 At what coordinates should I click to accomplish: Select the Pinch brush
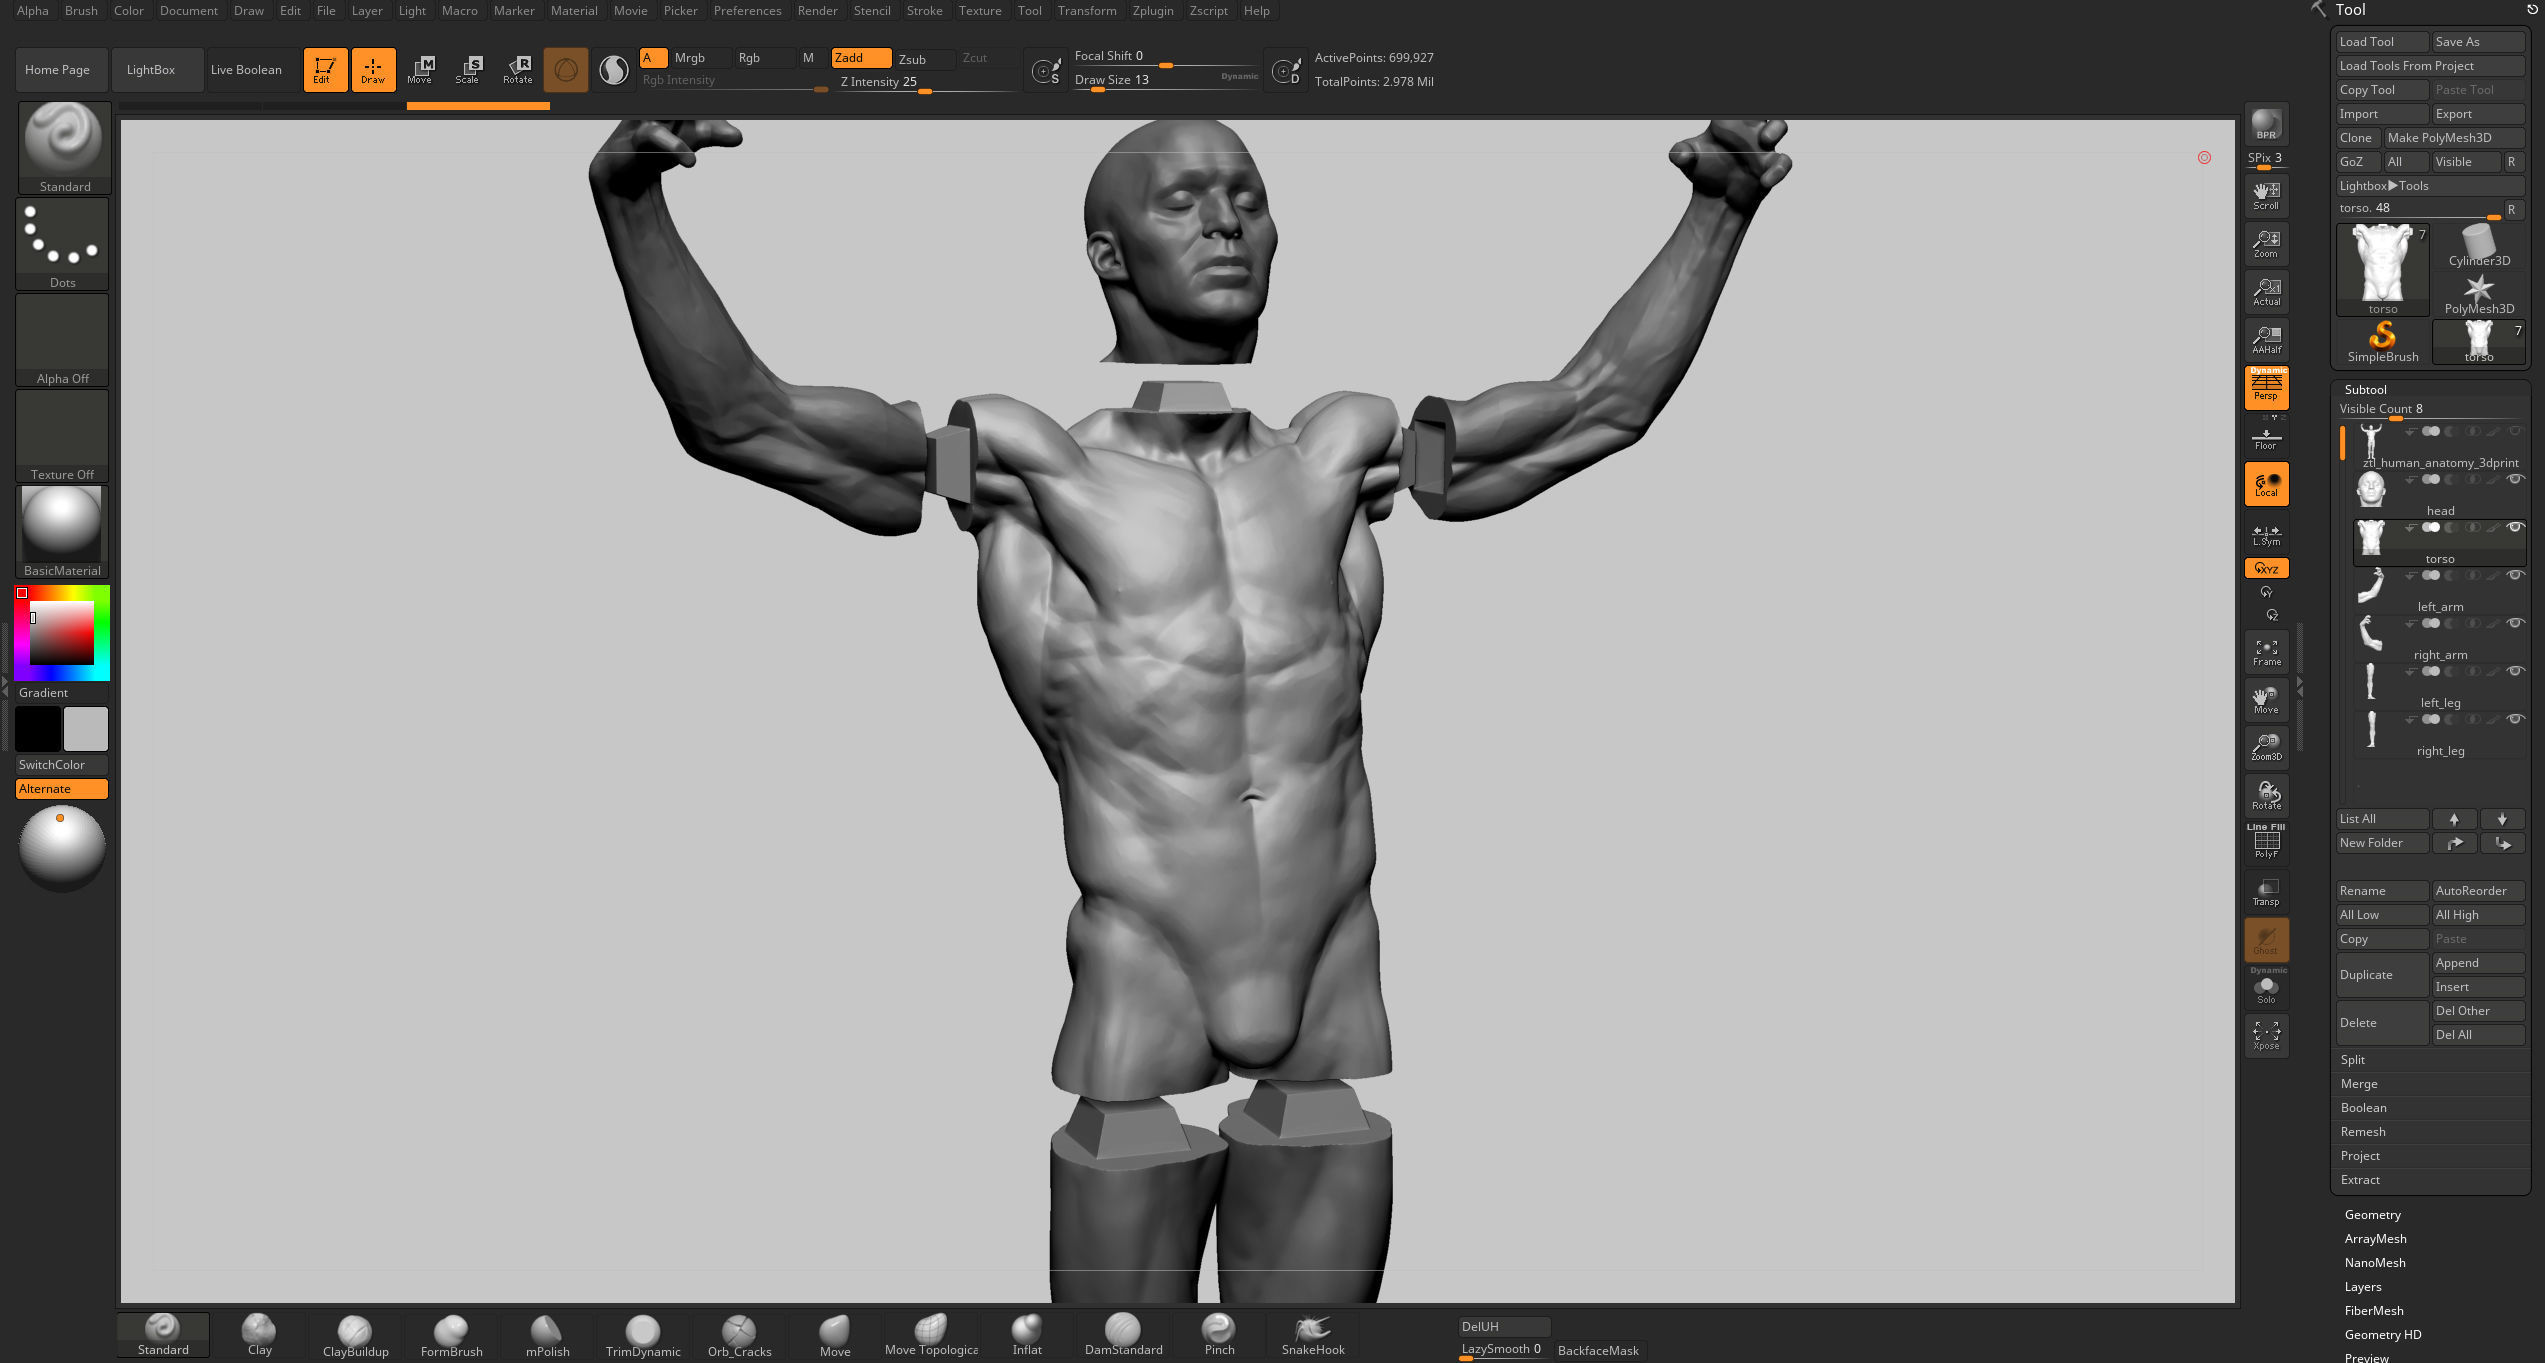(1219, 1335)
